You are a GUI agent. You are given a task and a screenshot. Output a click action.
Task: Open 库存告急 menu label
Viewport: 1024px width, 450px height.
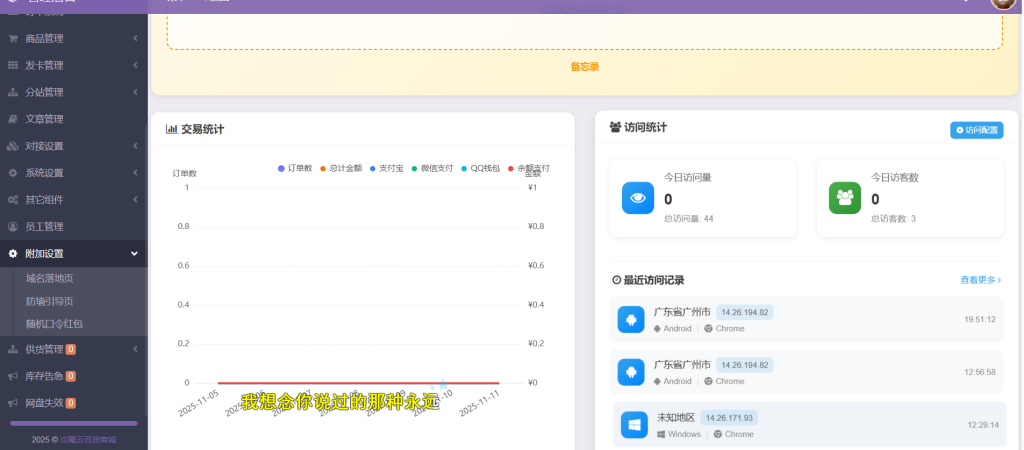44,376
